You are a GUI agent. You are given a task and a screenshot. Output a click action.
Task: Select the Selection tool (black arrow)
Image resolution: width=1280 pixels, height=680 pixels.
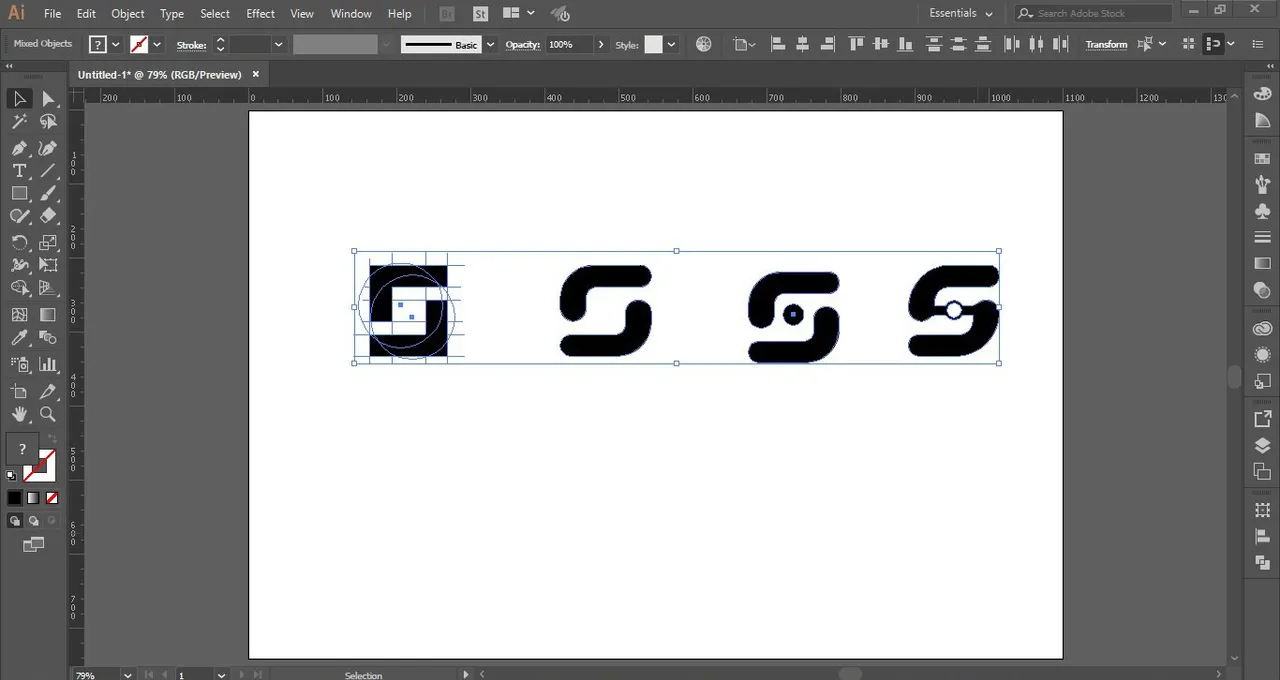[x=19, y=98]
